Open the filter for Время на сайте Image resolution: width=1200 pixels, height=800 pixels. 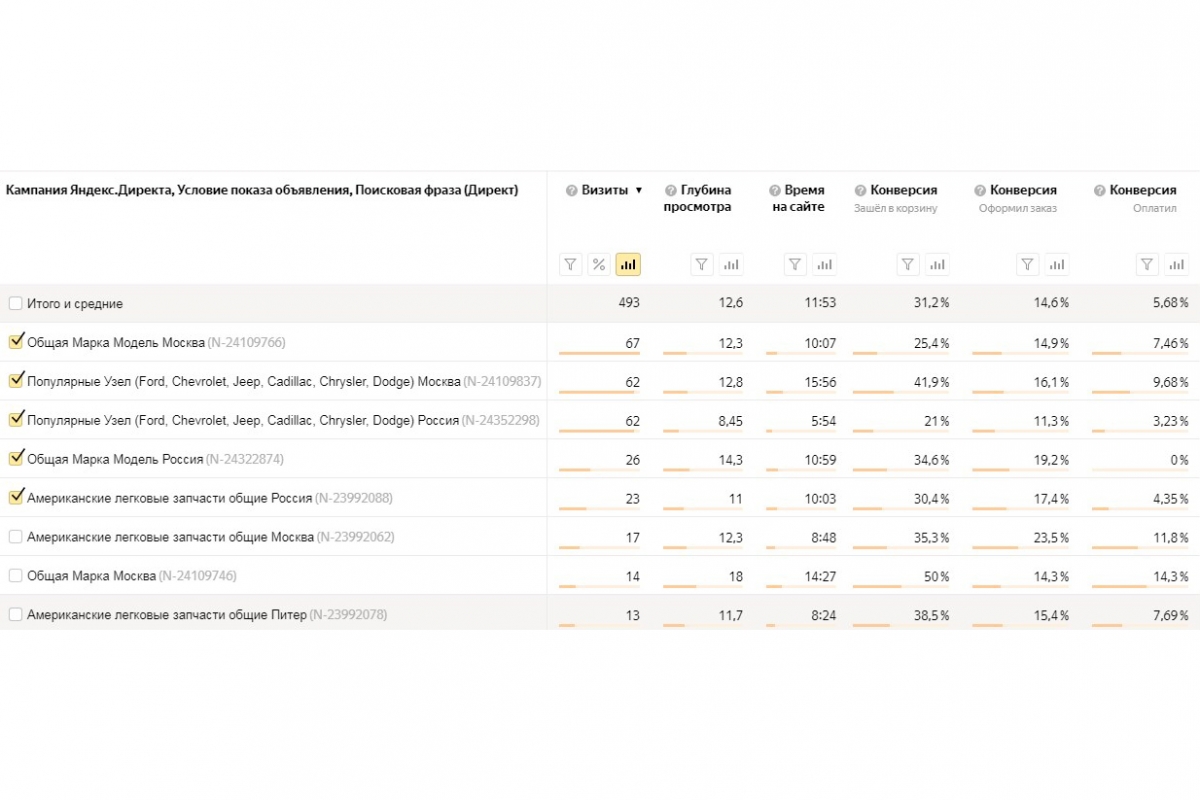(x=795, y=265)
